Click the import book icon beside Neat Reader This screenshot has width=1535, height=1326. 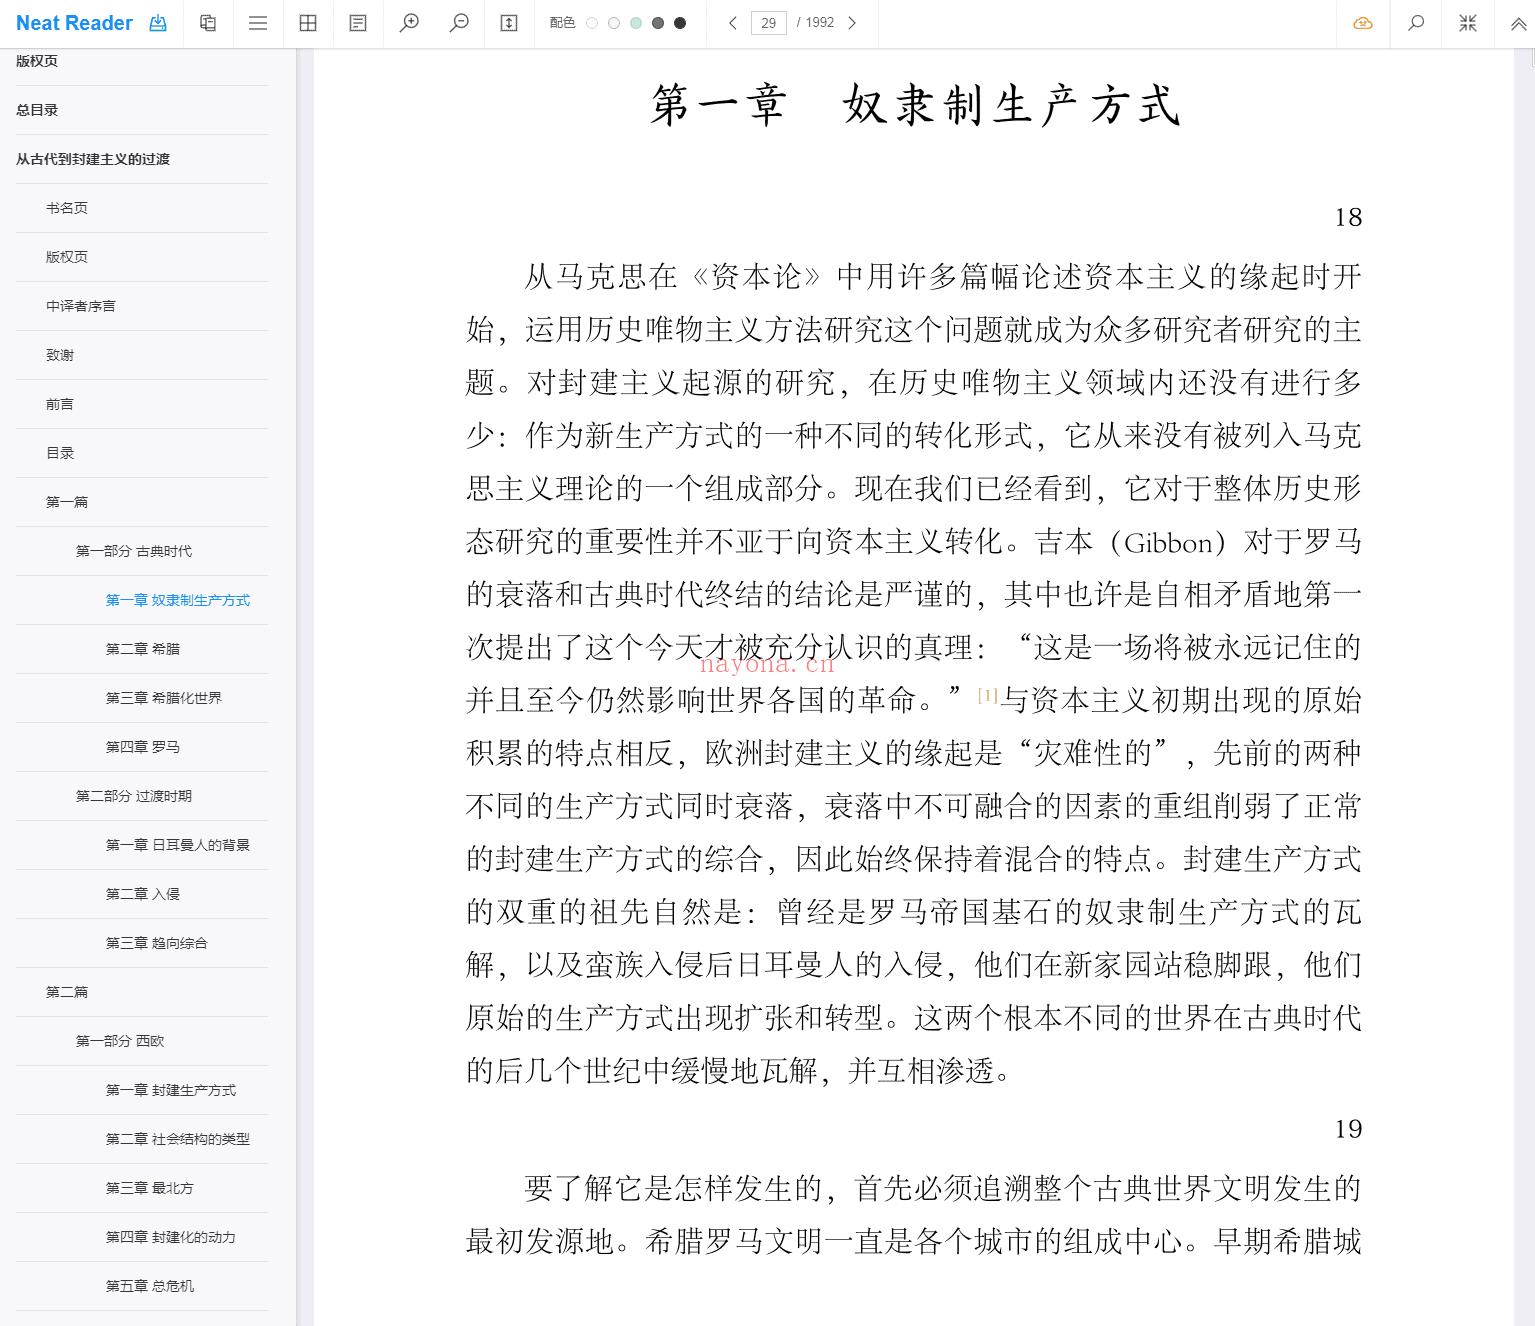tap(158, 23)
